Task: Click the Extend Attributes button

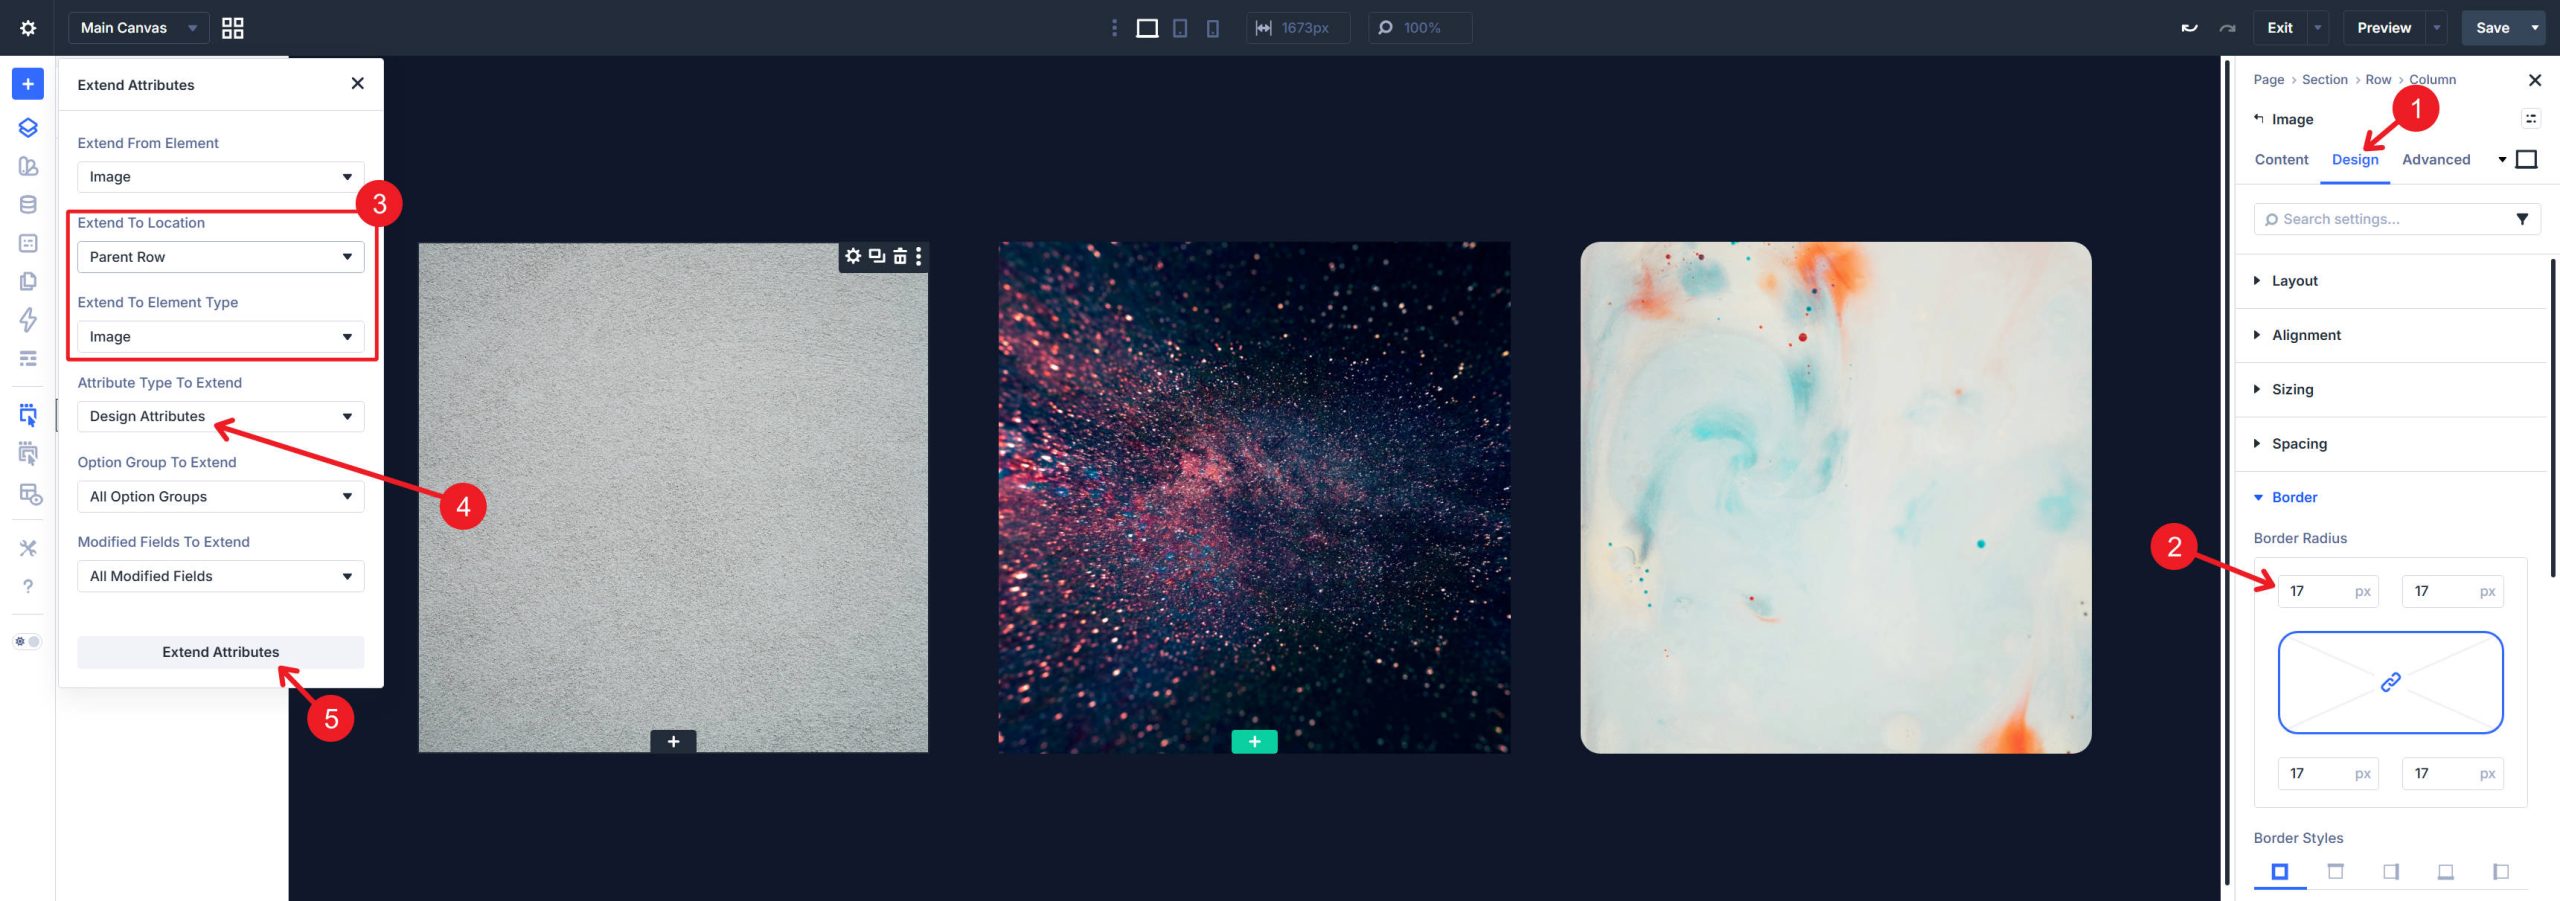Action: pos(220,651)
